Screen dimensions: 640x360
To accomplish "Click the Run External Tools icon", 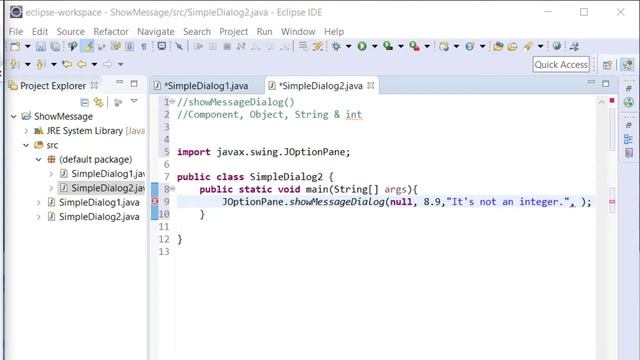I will 415,46.
